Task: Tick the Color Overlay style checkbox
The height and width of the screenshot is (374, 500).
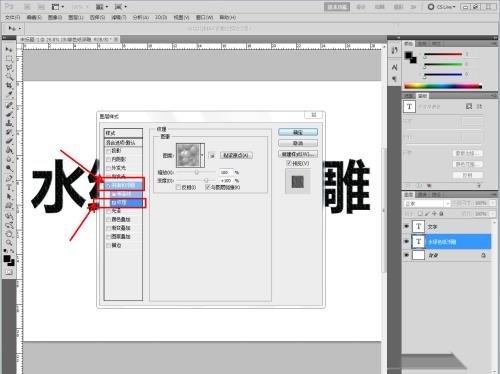Action: pyautogui.click(x=108, y=220)
